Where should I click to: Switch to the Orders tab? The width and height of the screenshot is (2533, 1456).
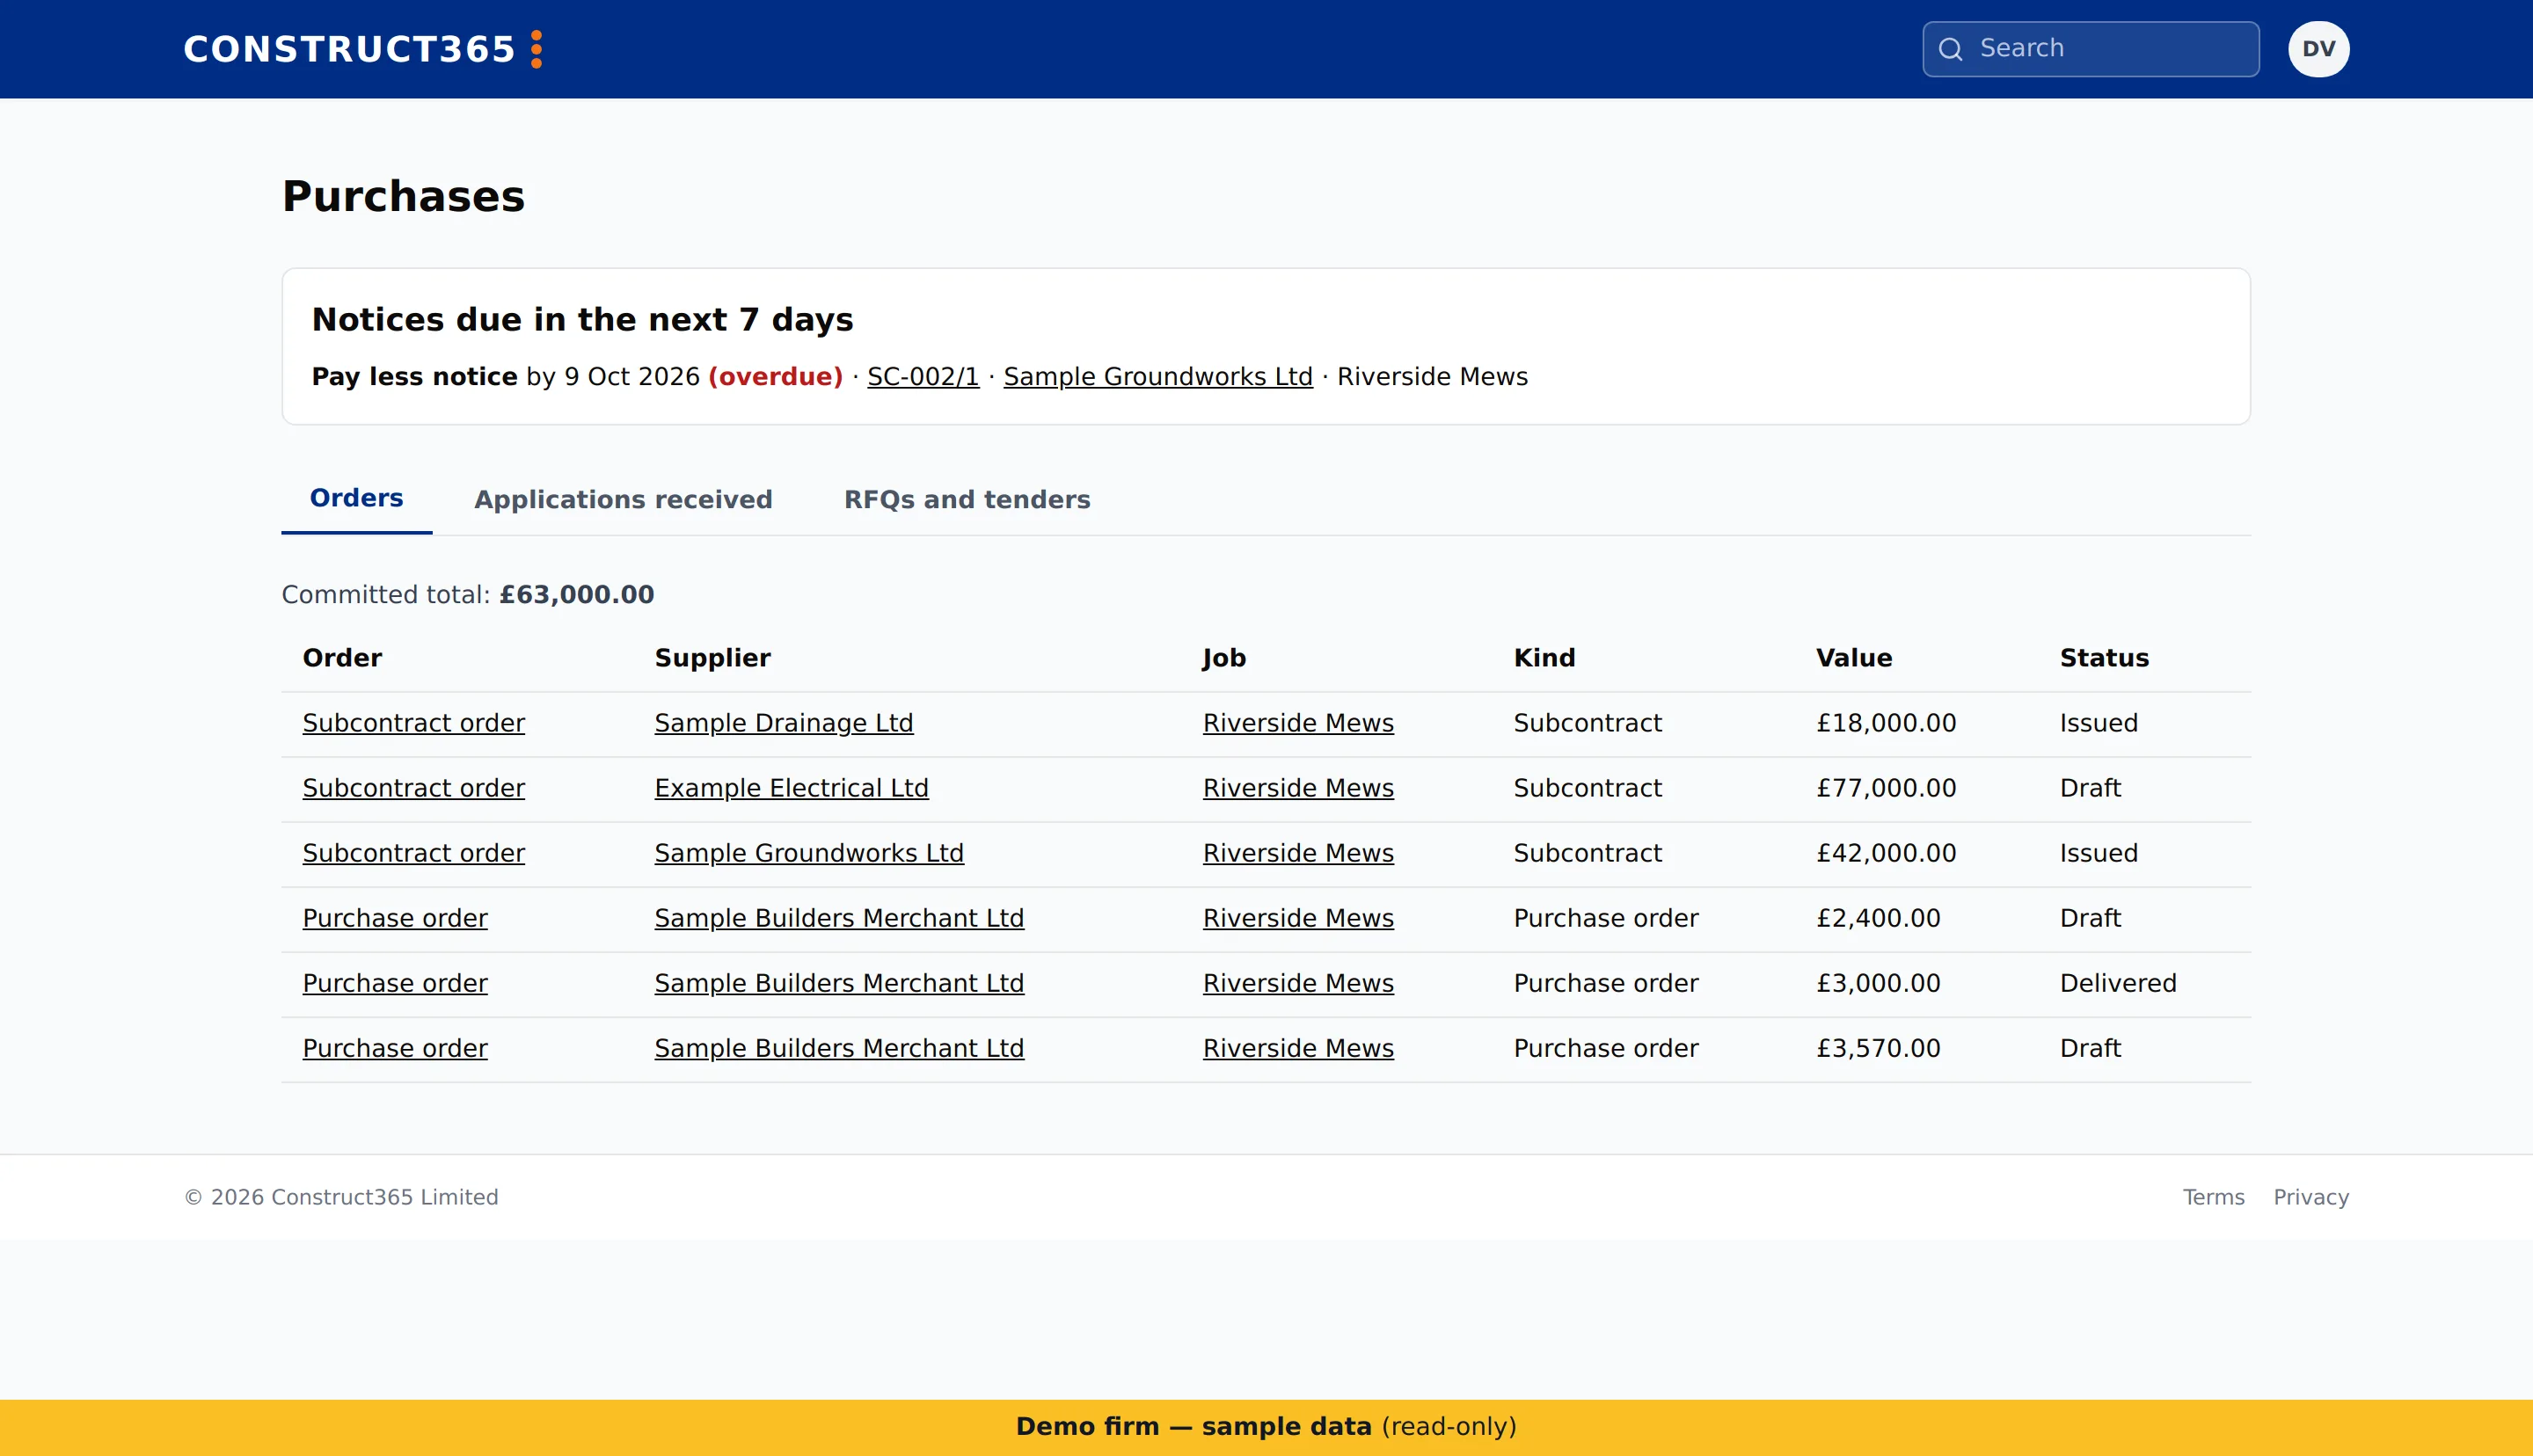(356, 498)
